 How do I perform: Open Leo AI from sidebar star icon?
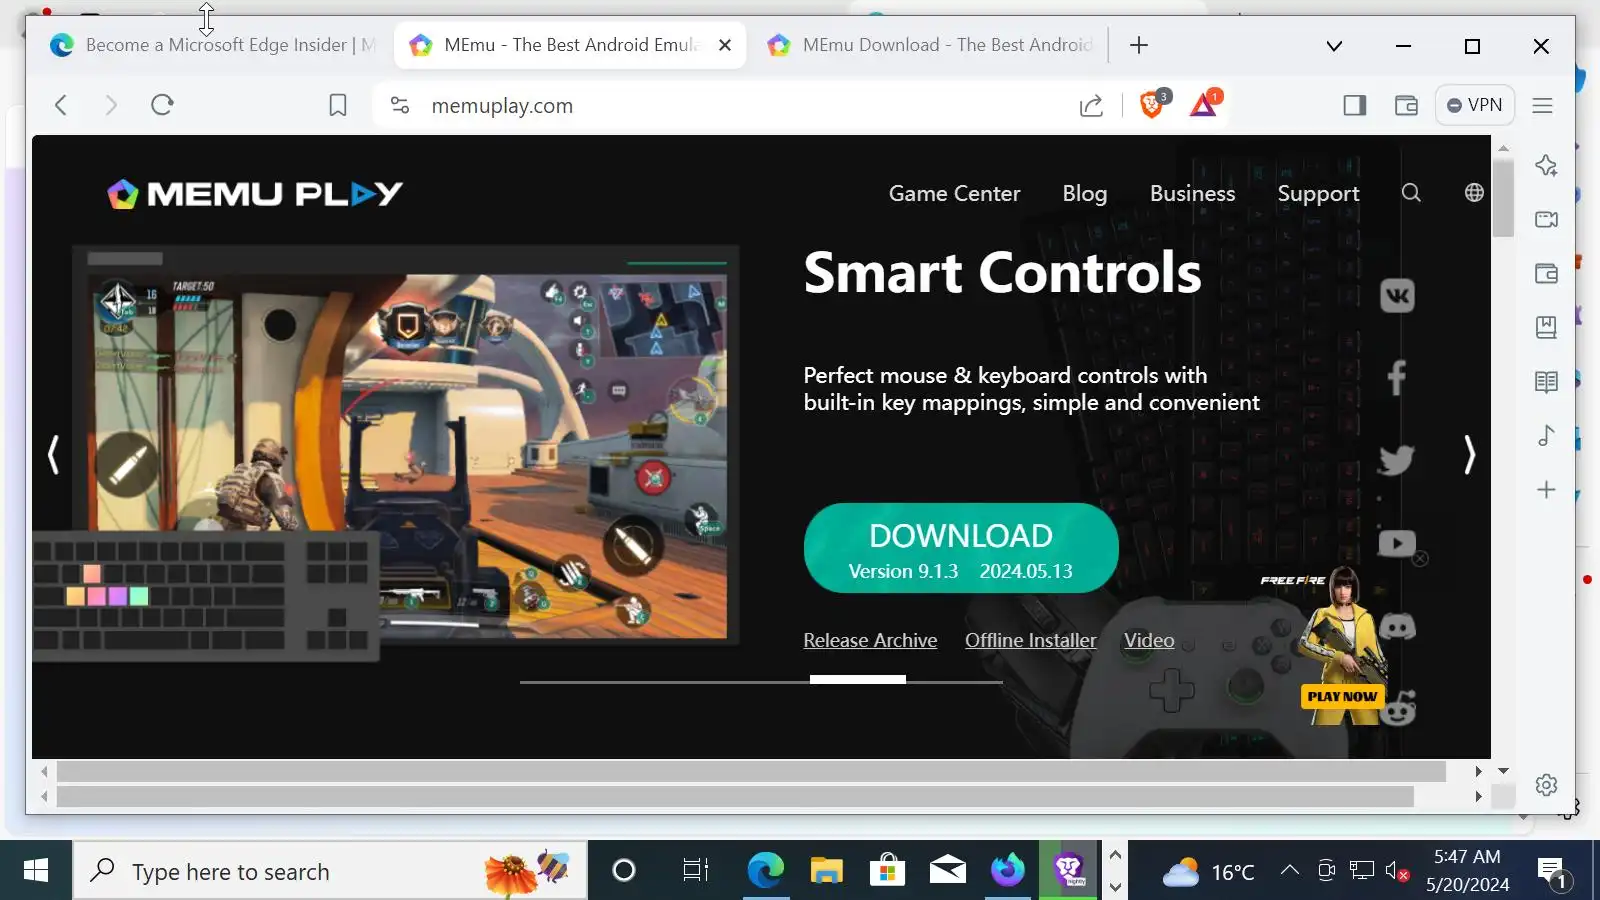1546,165
